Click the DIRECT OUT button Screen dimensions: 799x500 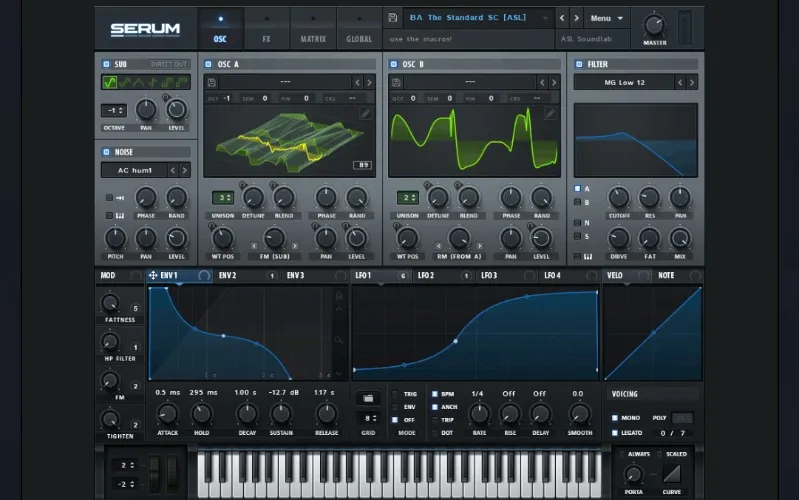click(169, 64)
